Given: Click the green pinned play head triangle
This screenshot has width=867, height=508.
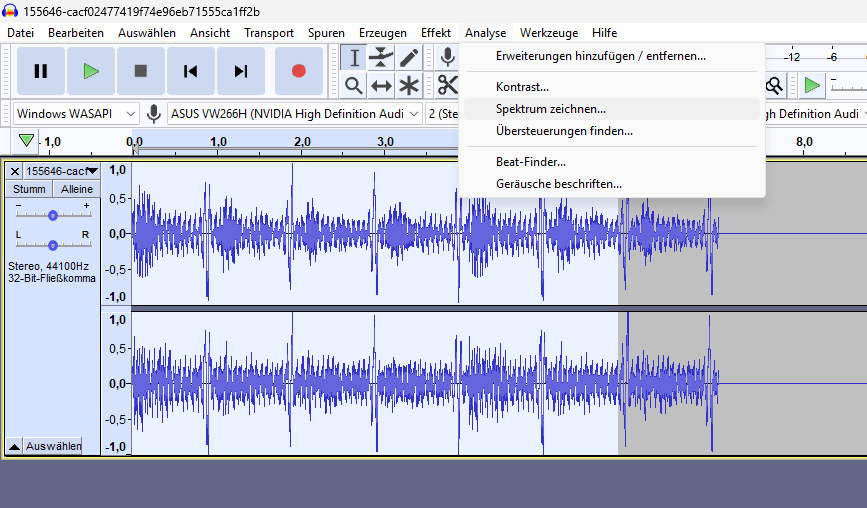Looking at the screenshot, I should [x=26, y=141].
